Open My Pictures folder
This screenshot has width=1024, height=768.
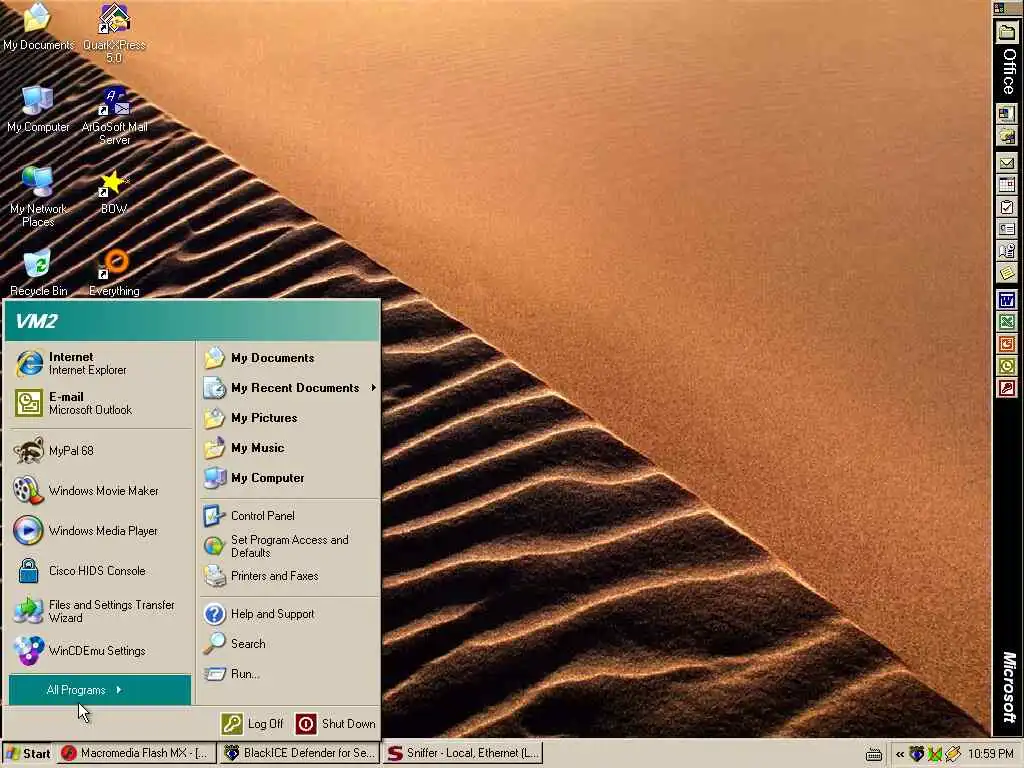tap(289, 418)
